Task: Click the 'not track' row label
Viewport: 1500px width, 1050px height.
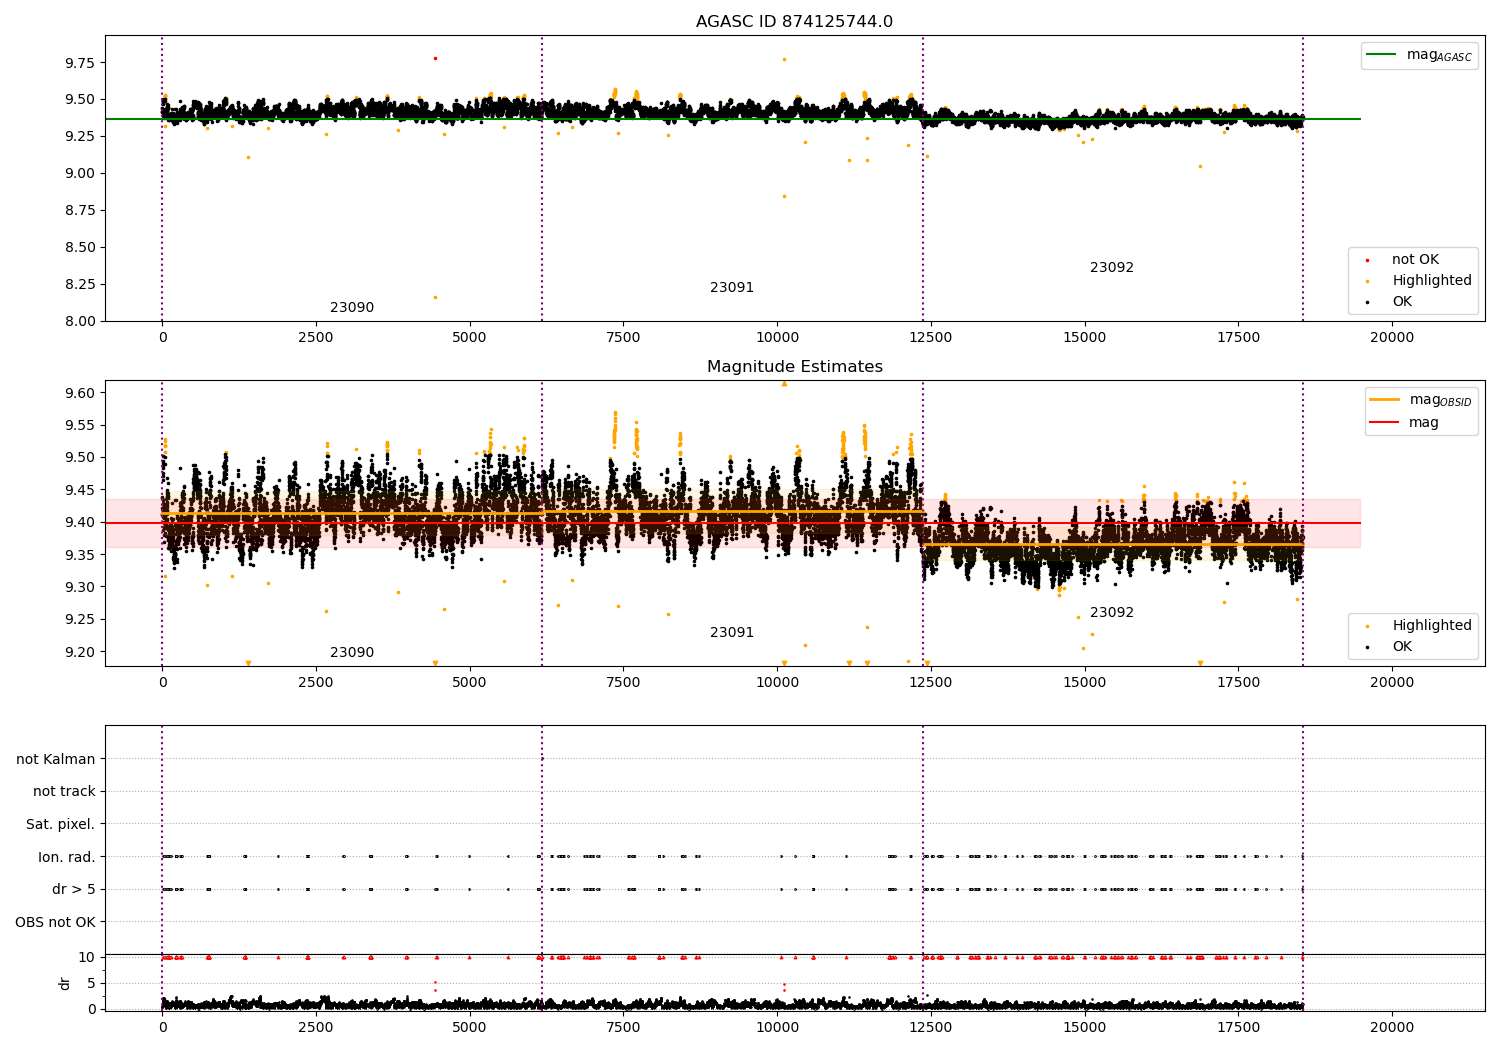Action: [x=64, y=792]
